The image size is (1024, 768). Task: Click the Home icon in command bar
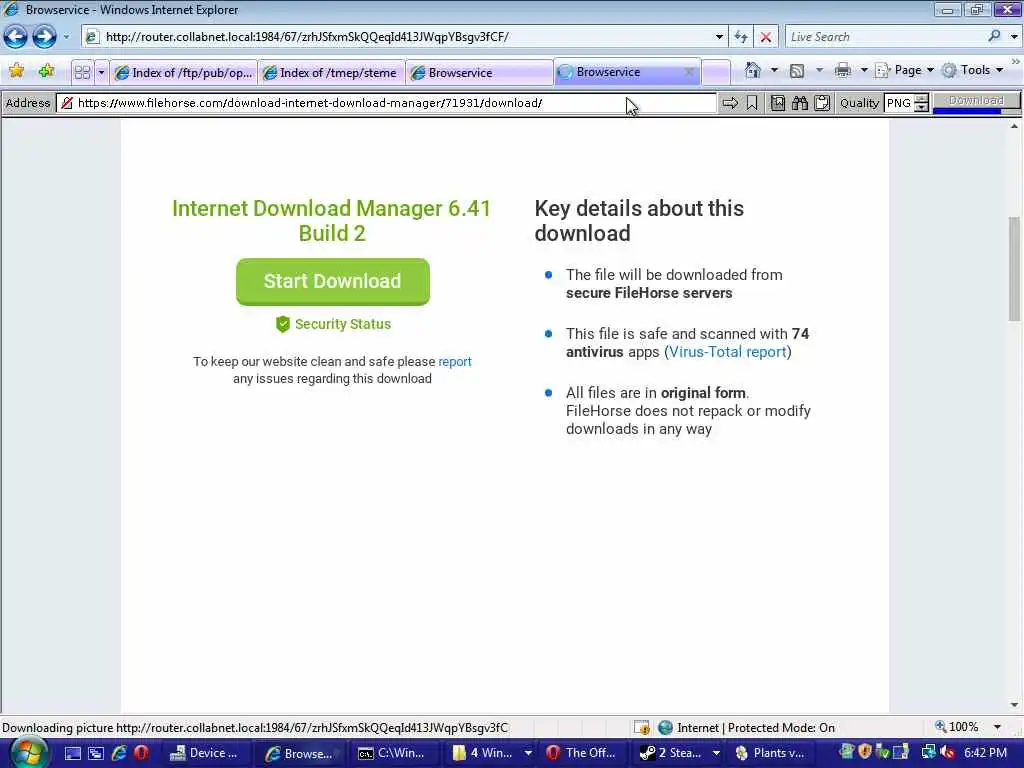tap(753, 70)
